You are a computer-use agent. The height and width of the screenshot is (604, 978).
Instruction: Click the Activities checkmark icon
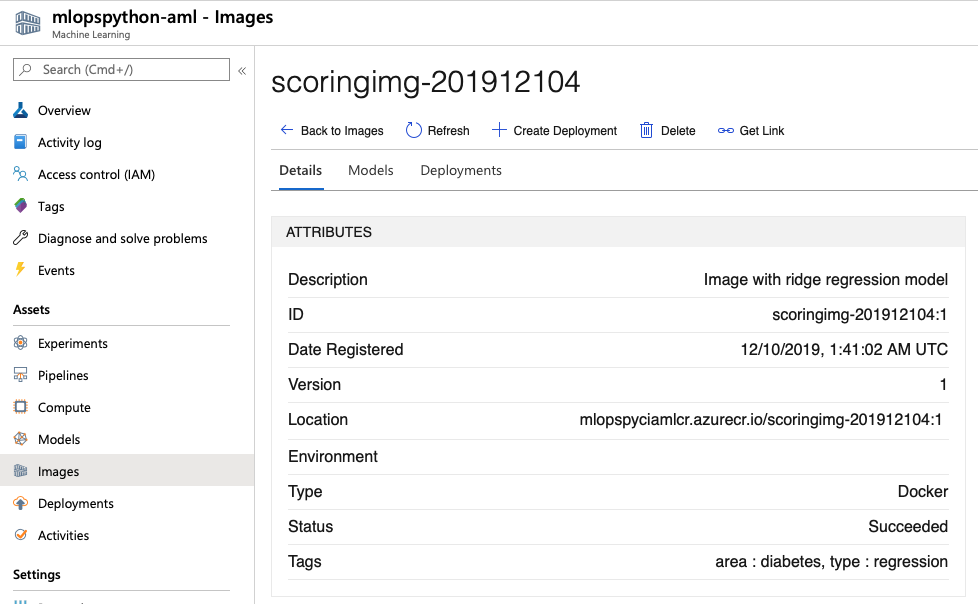[21, 535]
